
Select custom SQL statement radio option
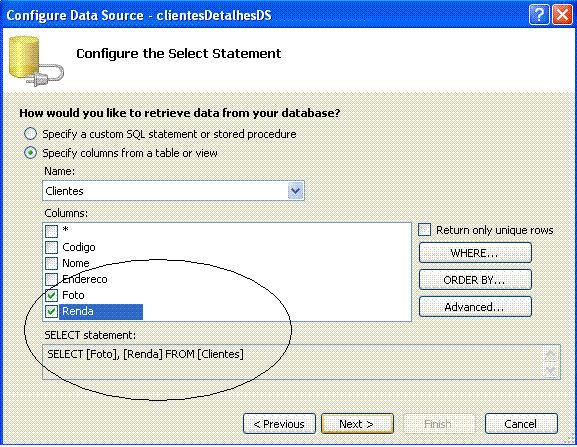pyautogui.click(x=30, y=134)
